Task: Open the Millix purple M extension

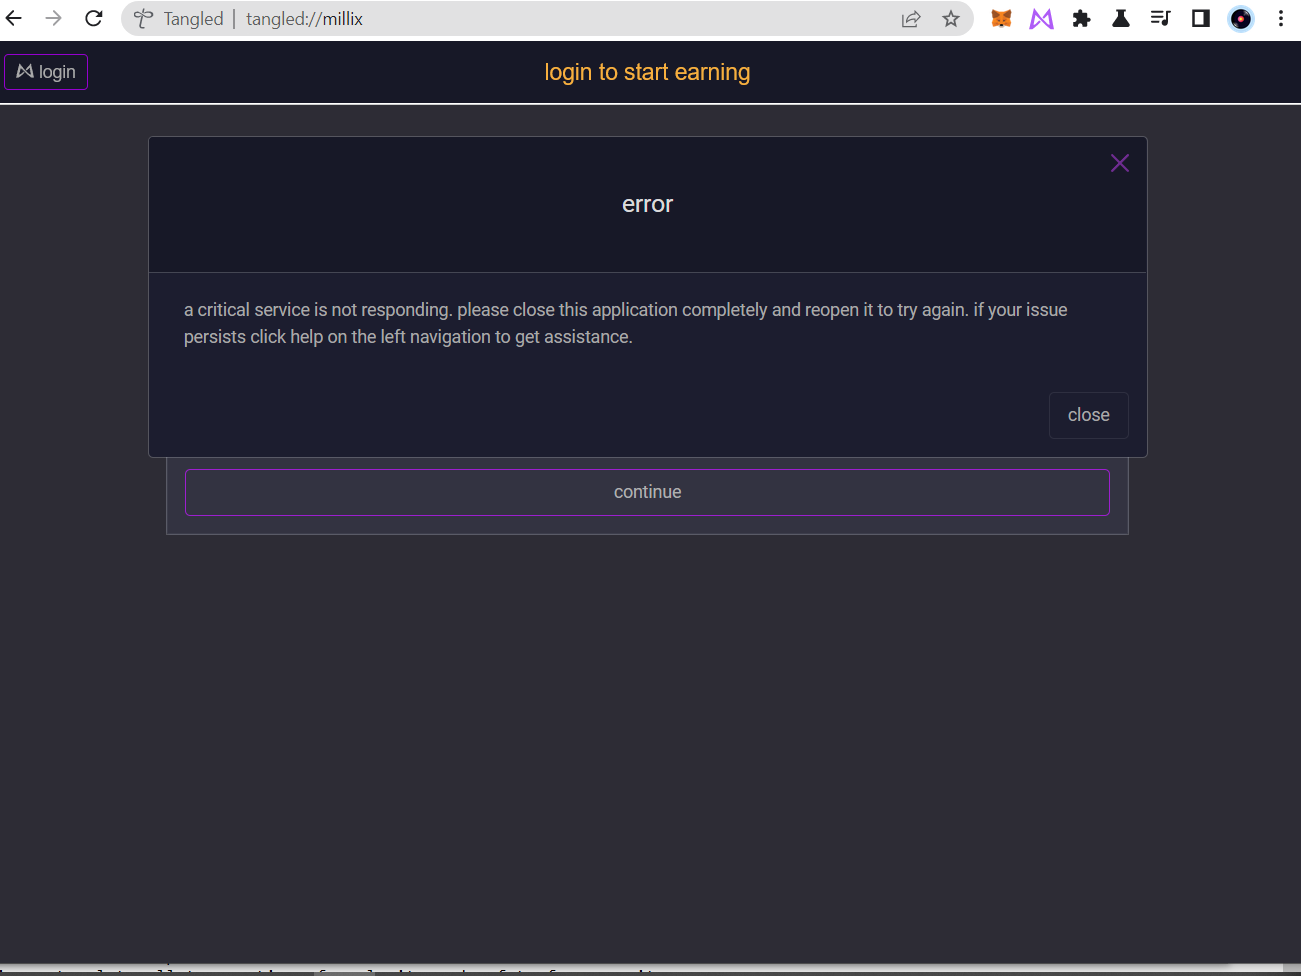Action: click(1041, 18)
